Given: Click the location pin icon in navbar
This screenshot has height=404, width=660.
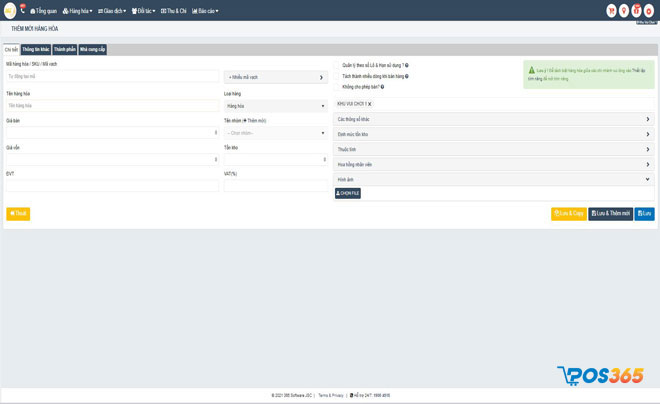Looking at the screenshot, I should point(624,11).
